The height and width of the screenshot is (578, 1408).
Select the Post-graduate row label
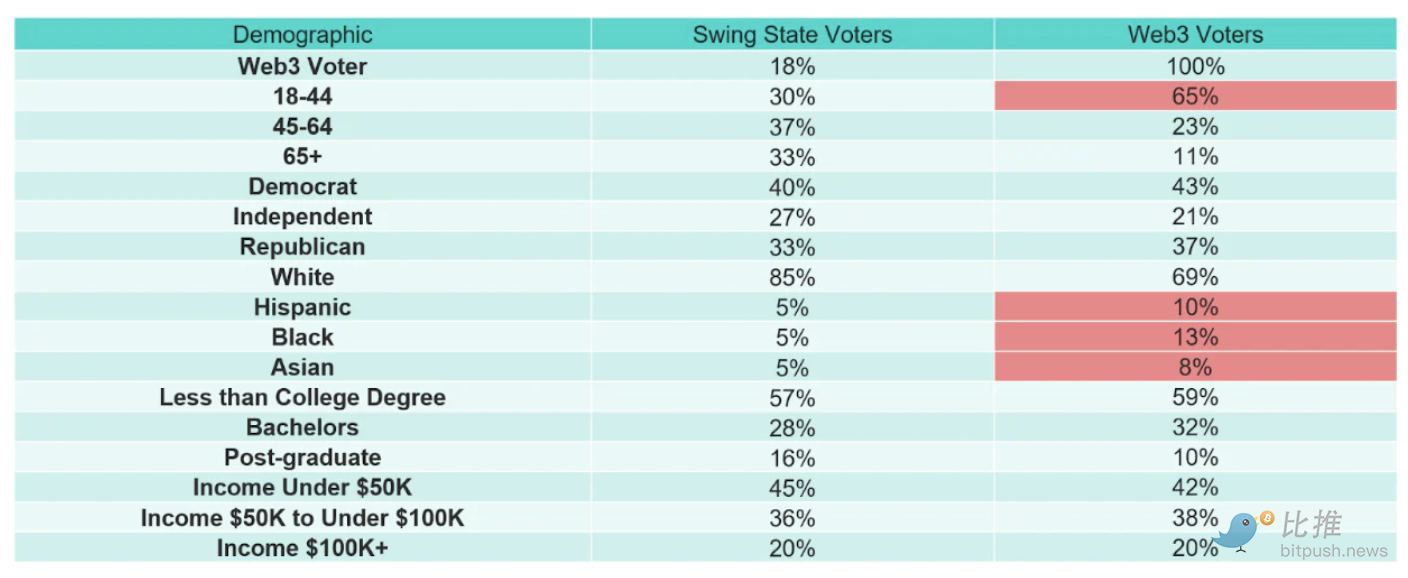coord(302,458)
